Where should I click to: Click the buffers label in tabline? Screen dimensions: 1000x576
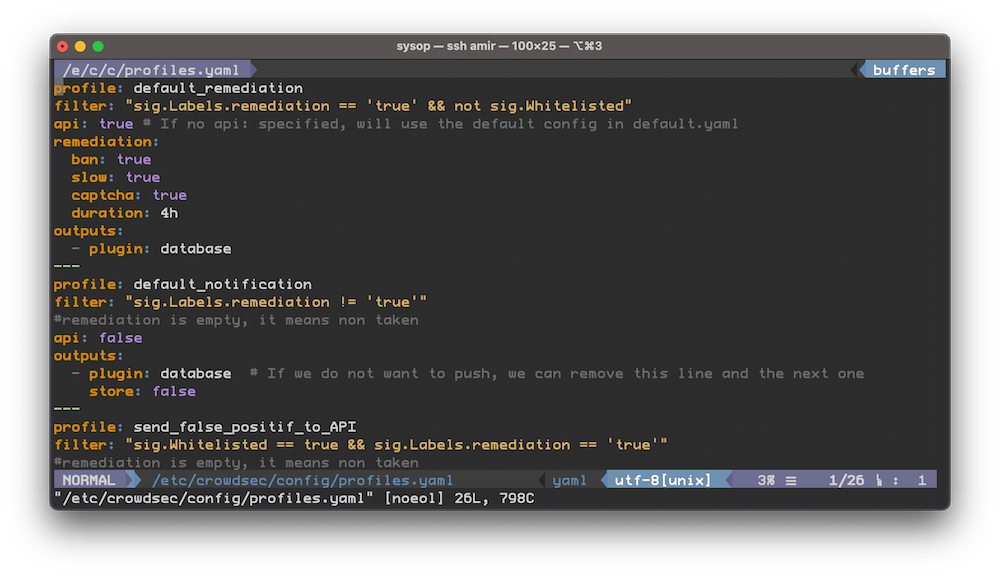click(x=904, y=70)
